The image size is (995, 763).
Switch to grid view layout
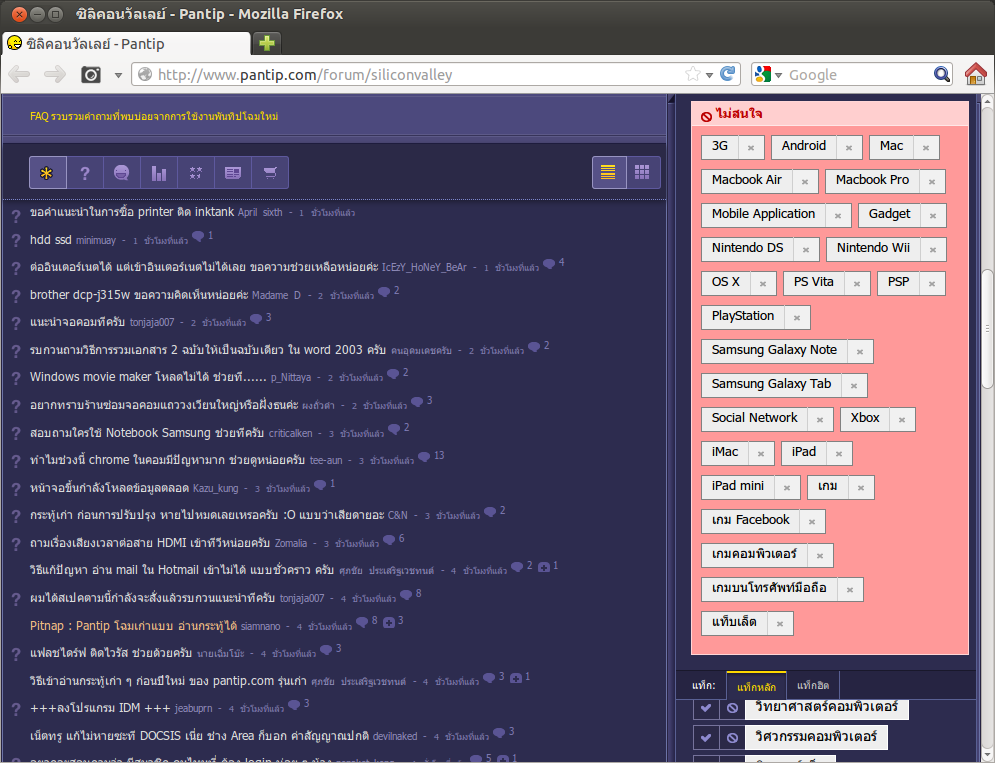point(643,172)
